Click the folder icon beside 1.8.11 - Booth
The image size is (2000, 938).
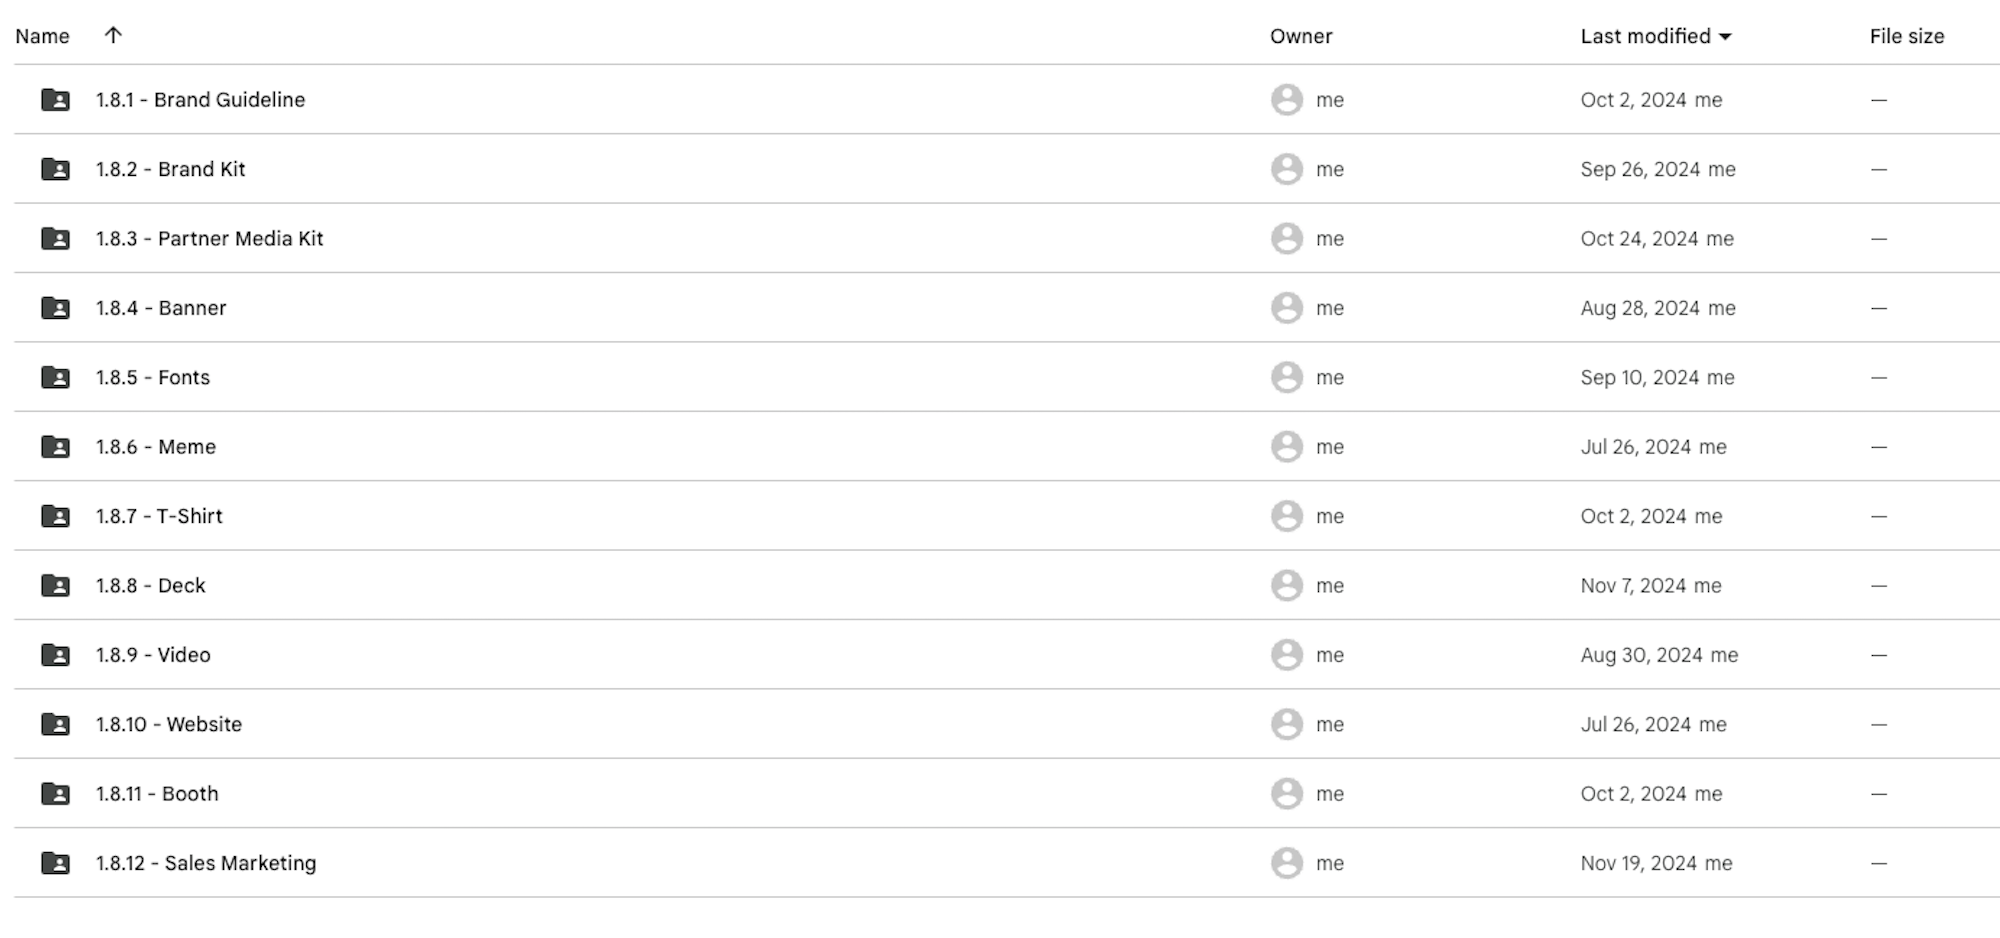[x=55, y=794]
